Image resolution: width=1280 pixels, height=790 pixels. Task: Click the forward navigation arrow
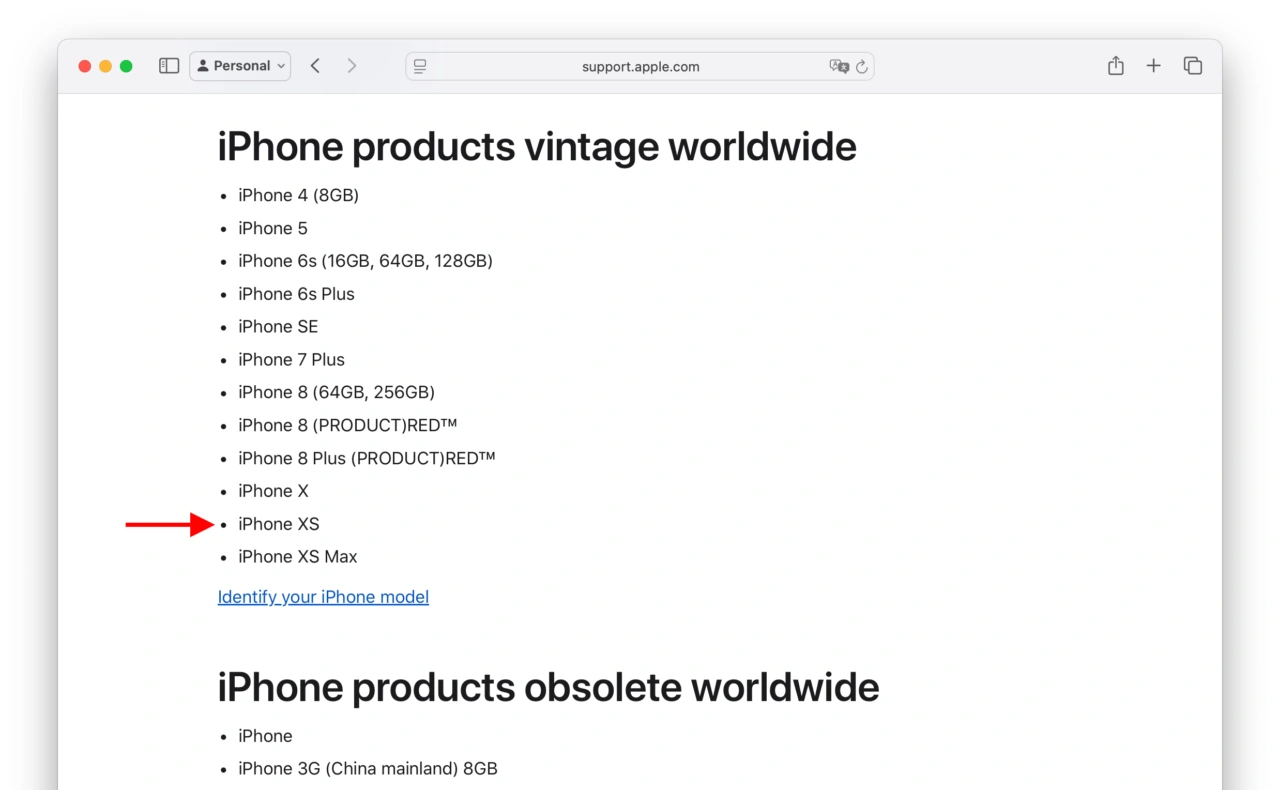pyautogui.click(x=351, y=66)
